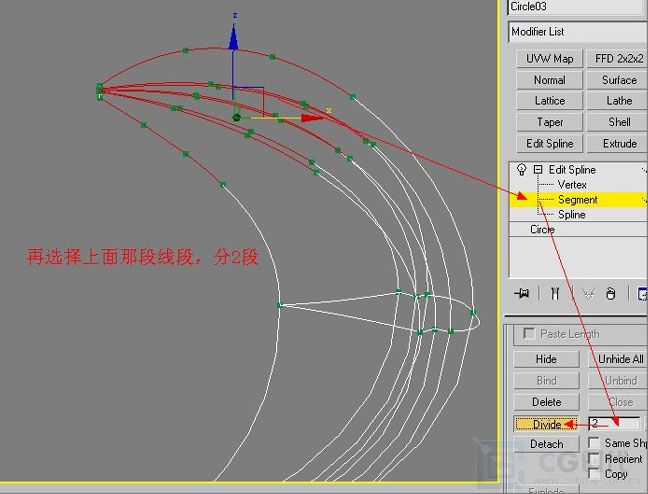The height and width of the screenshot is (494, 648).
Task: Click the Close spline button
Action: [619, 402]
